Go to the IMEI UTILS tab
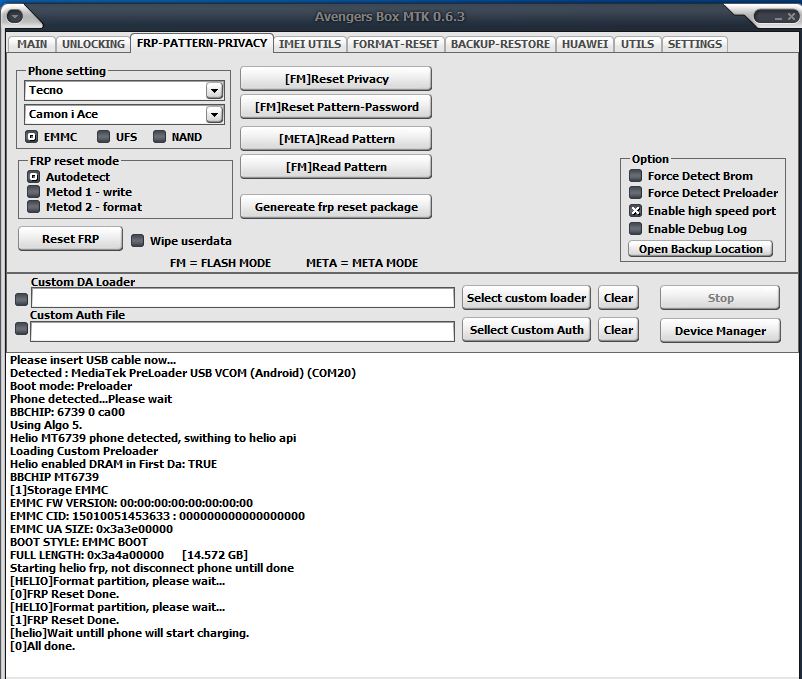Image resolution: width=802 pixels, height=679 pixels. (310, 44)
